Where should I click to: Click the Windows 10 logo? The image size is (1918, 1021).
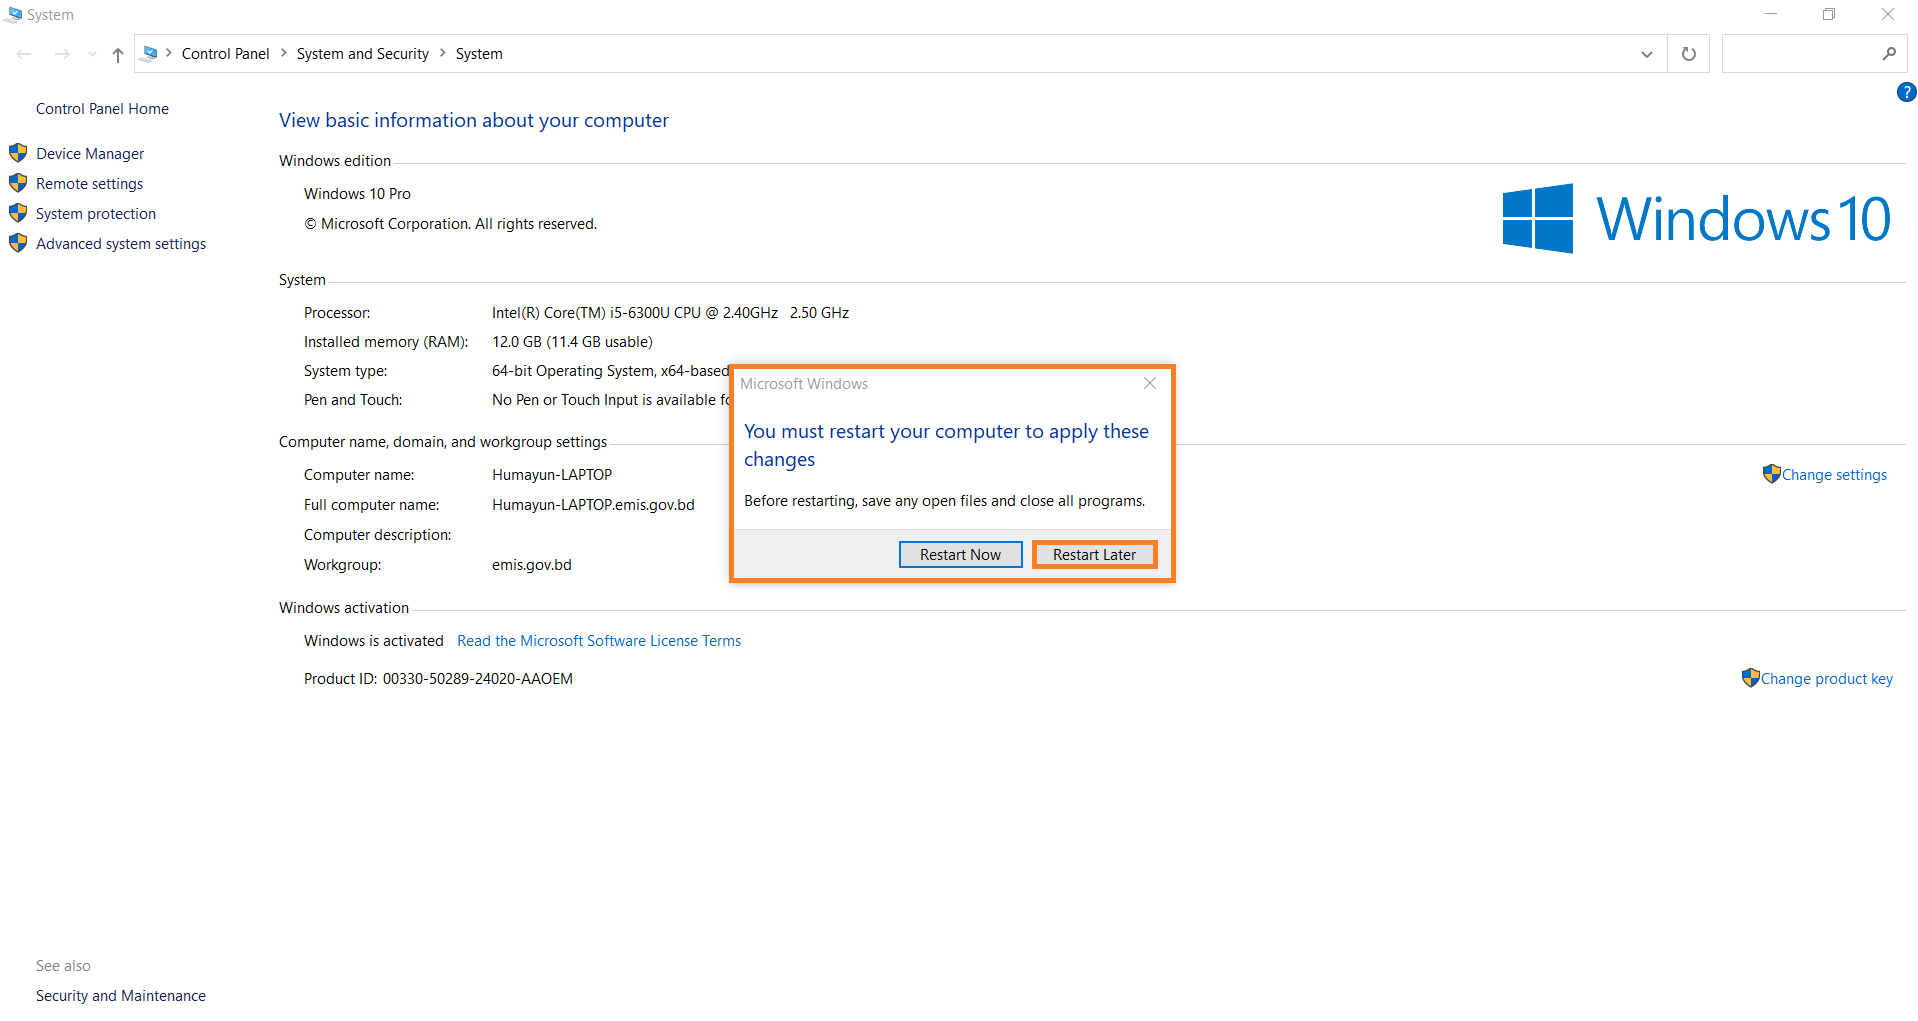click(1696, 219)
